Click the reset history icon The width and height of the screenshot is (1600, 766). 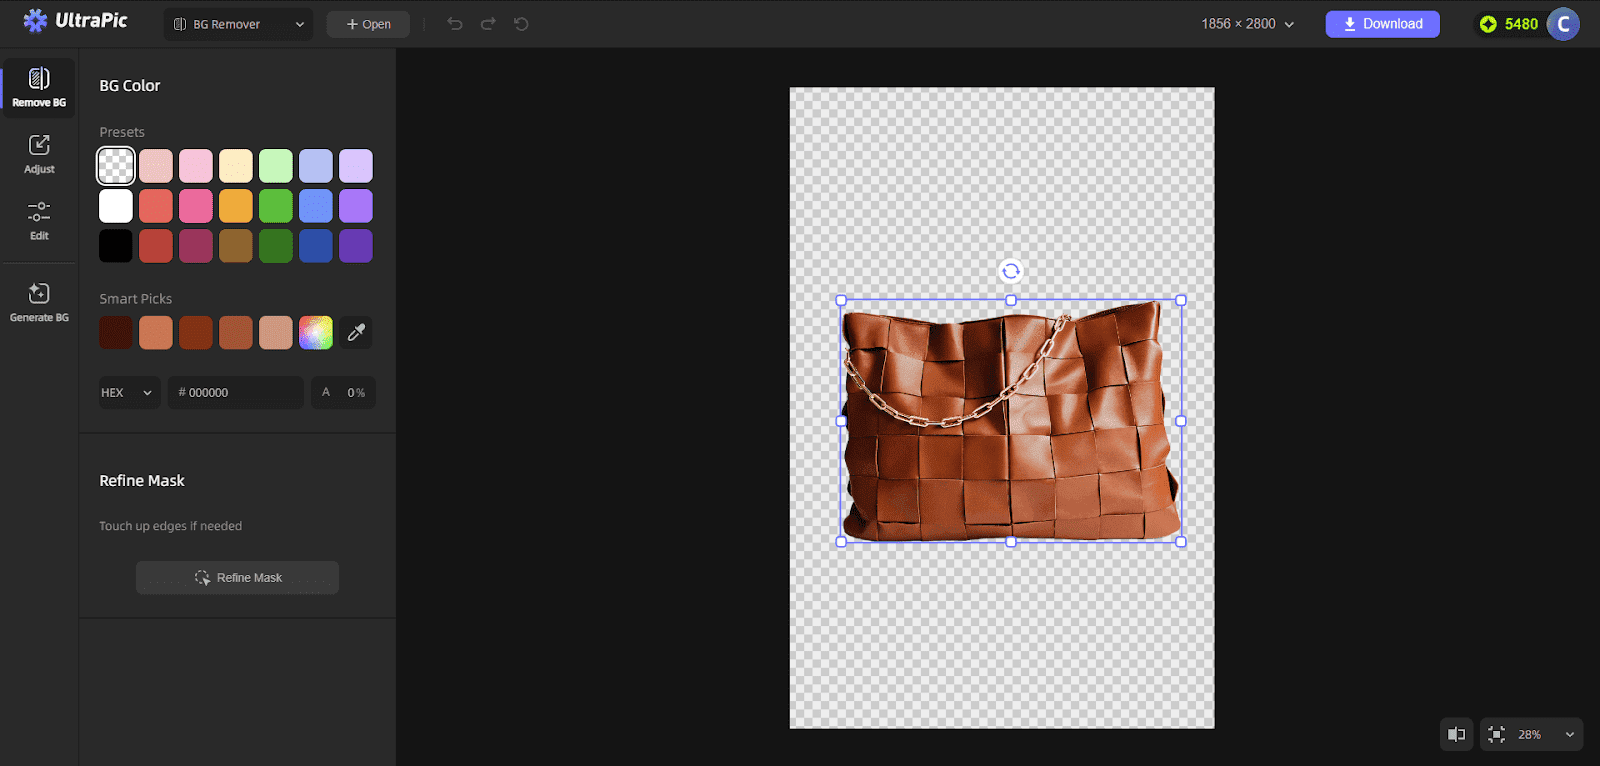(x=521, y=24)
